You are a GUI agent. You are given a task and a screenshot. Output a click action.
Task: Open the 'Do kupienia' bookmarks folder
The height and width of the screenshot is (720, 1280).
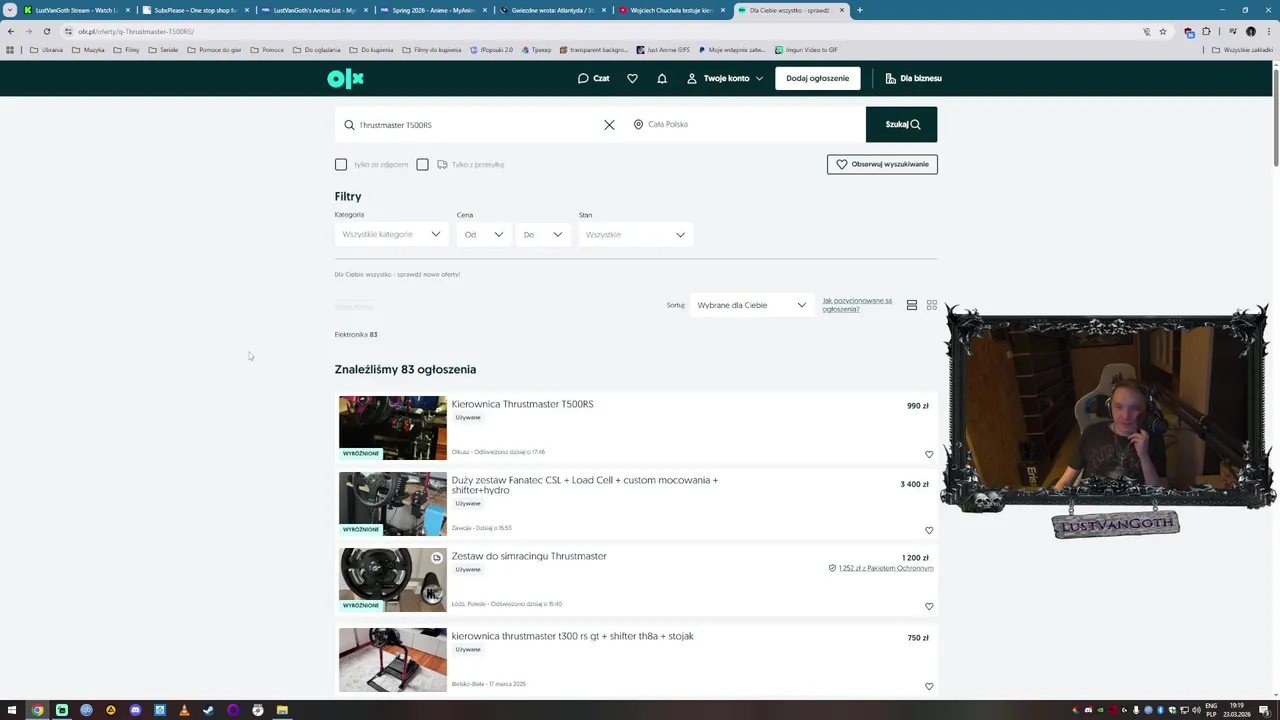pos(371,49)
